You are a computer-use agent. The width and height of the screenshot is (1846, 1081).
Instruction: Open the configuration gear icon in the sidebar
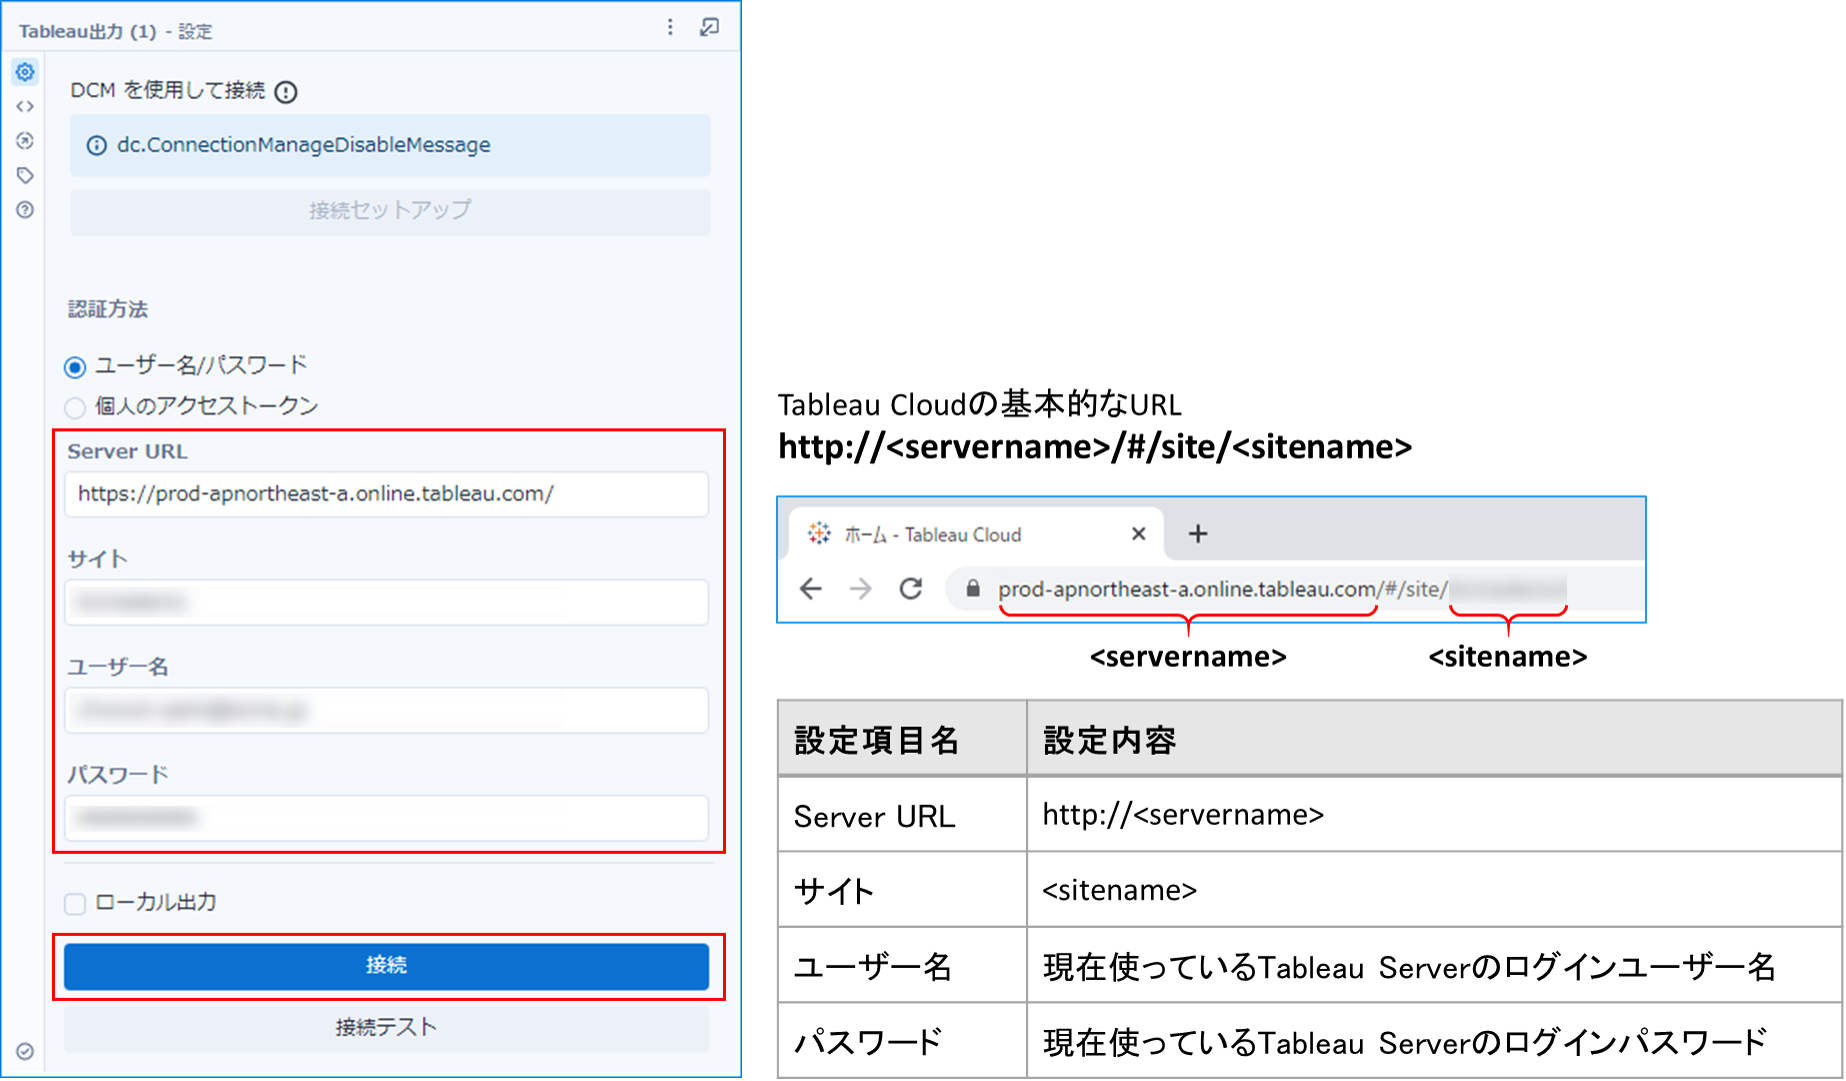tap(25, 72)
